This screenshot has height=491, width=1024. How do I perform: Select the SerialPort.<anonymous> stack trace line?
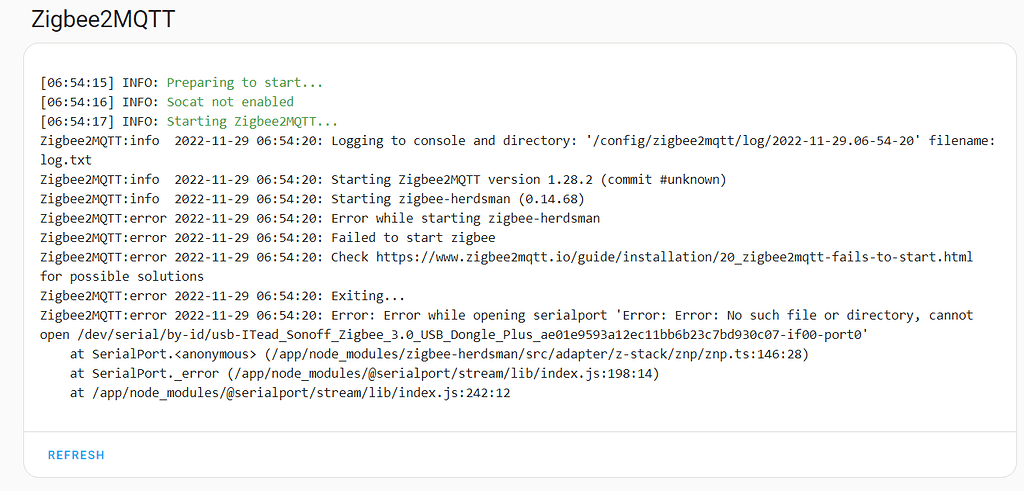tap(439, 354)
